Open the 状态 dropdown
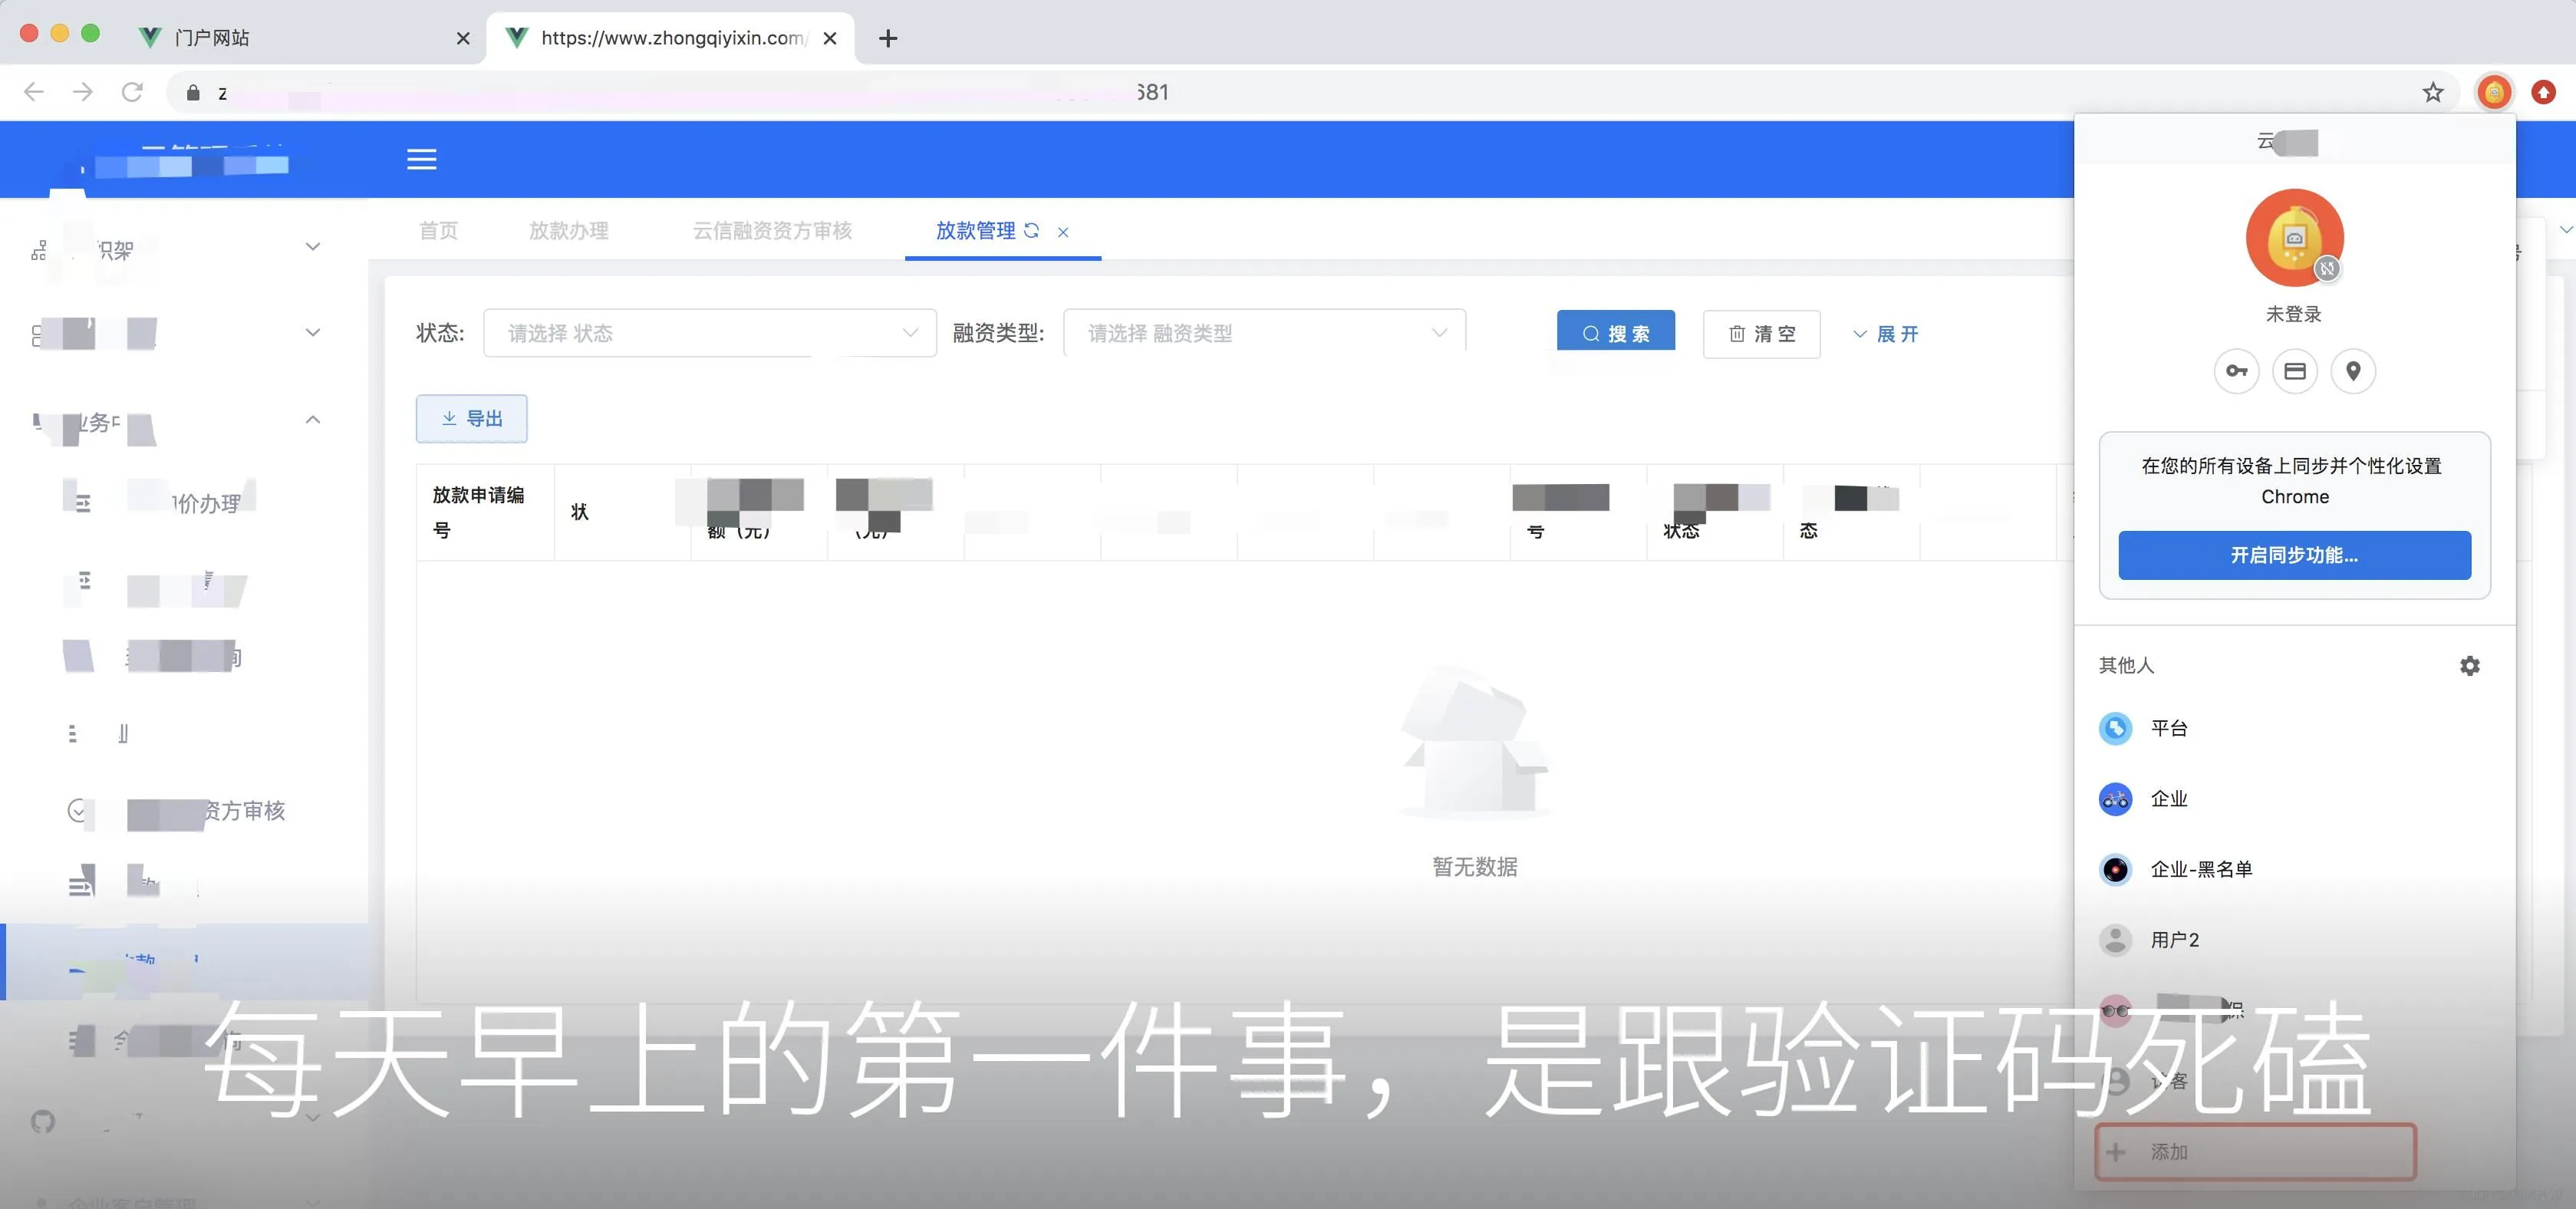This screenshot has height=1209, width=2576. pos(710,333)
